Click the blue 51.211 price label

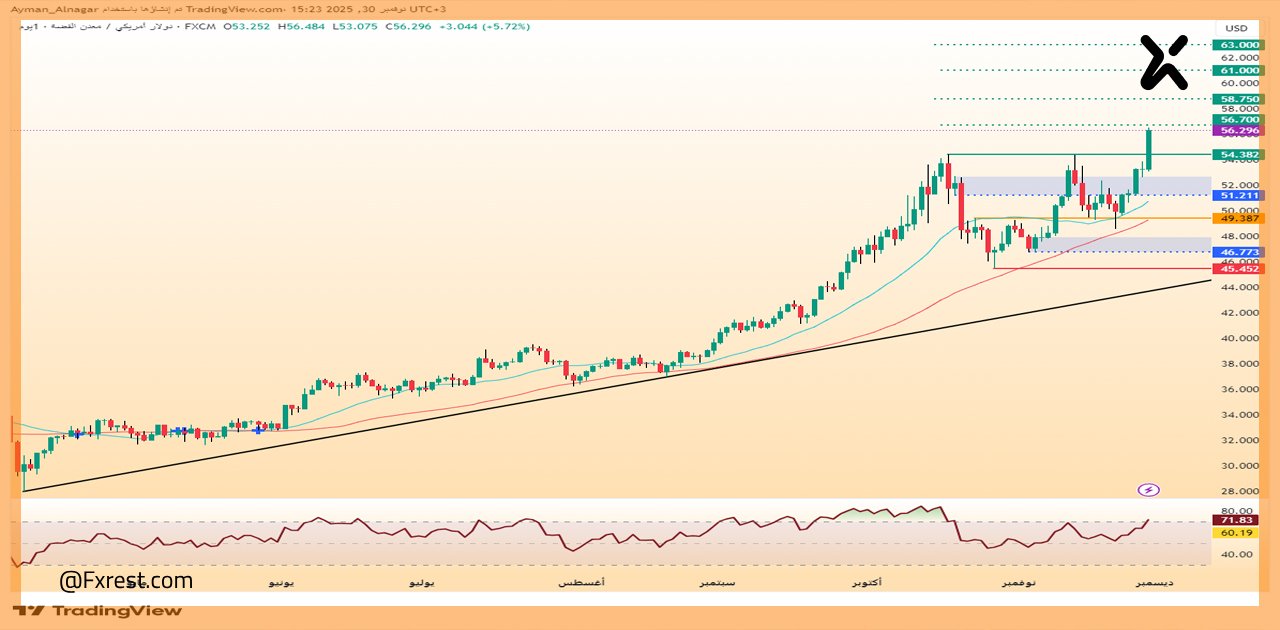point(1240,195)
